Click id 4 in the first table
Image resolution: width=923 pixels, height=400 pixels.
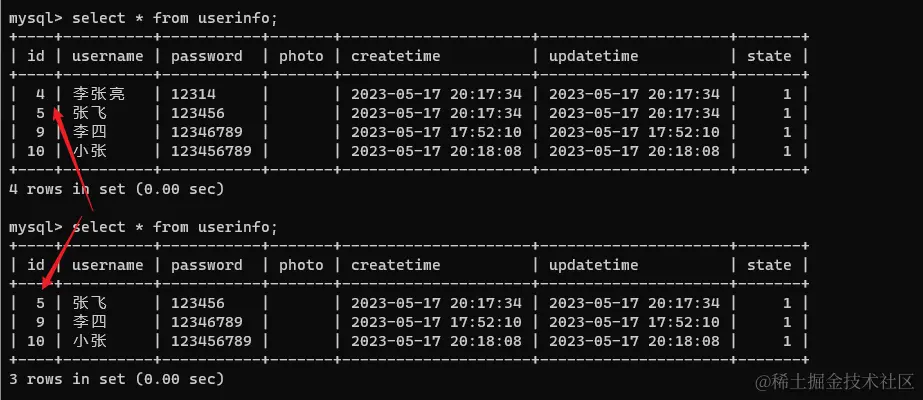(x=40, y=94)
